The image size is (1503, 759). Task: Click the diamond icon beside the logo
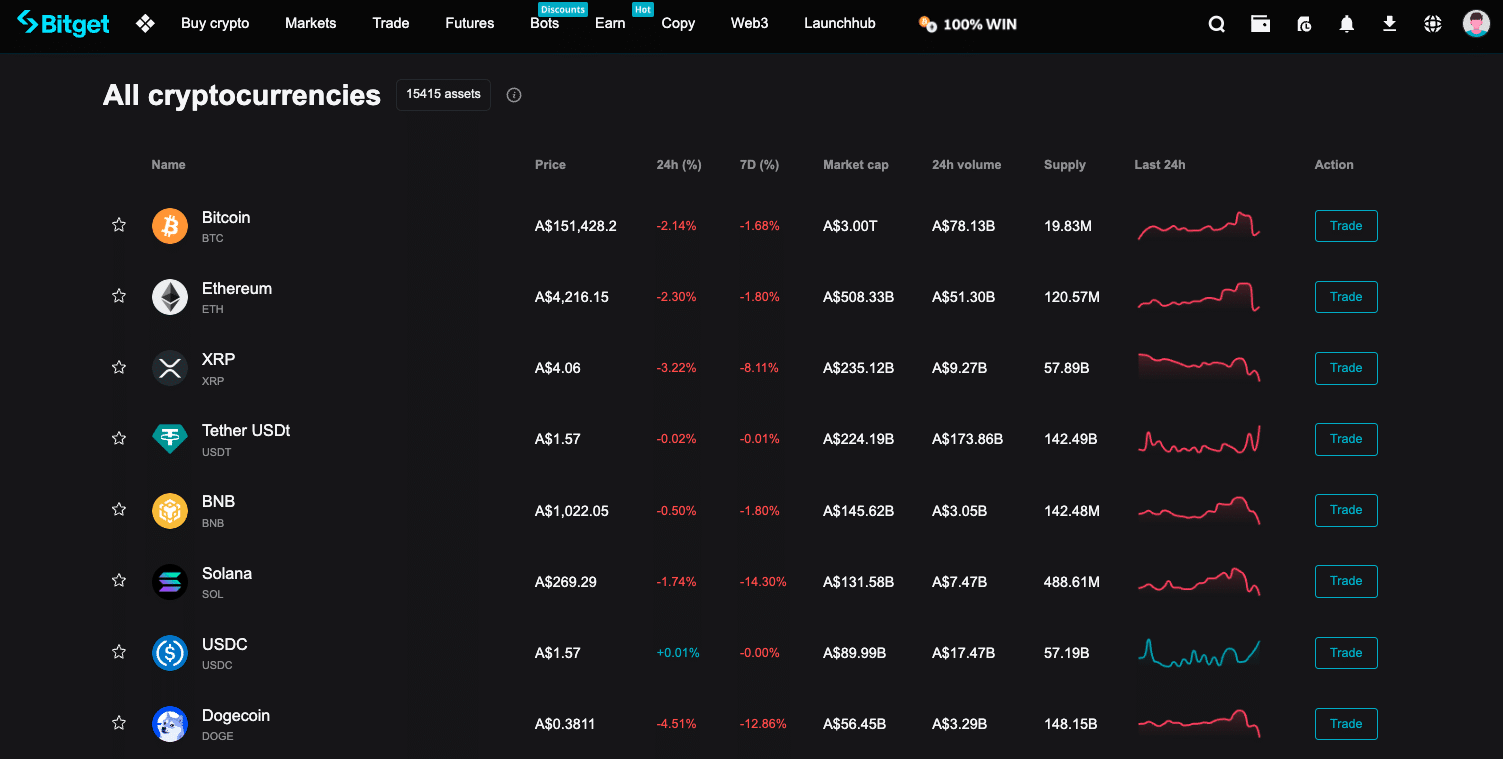tap(145, 23)
